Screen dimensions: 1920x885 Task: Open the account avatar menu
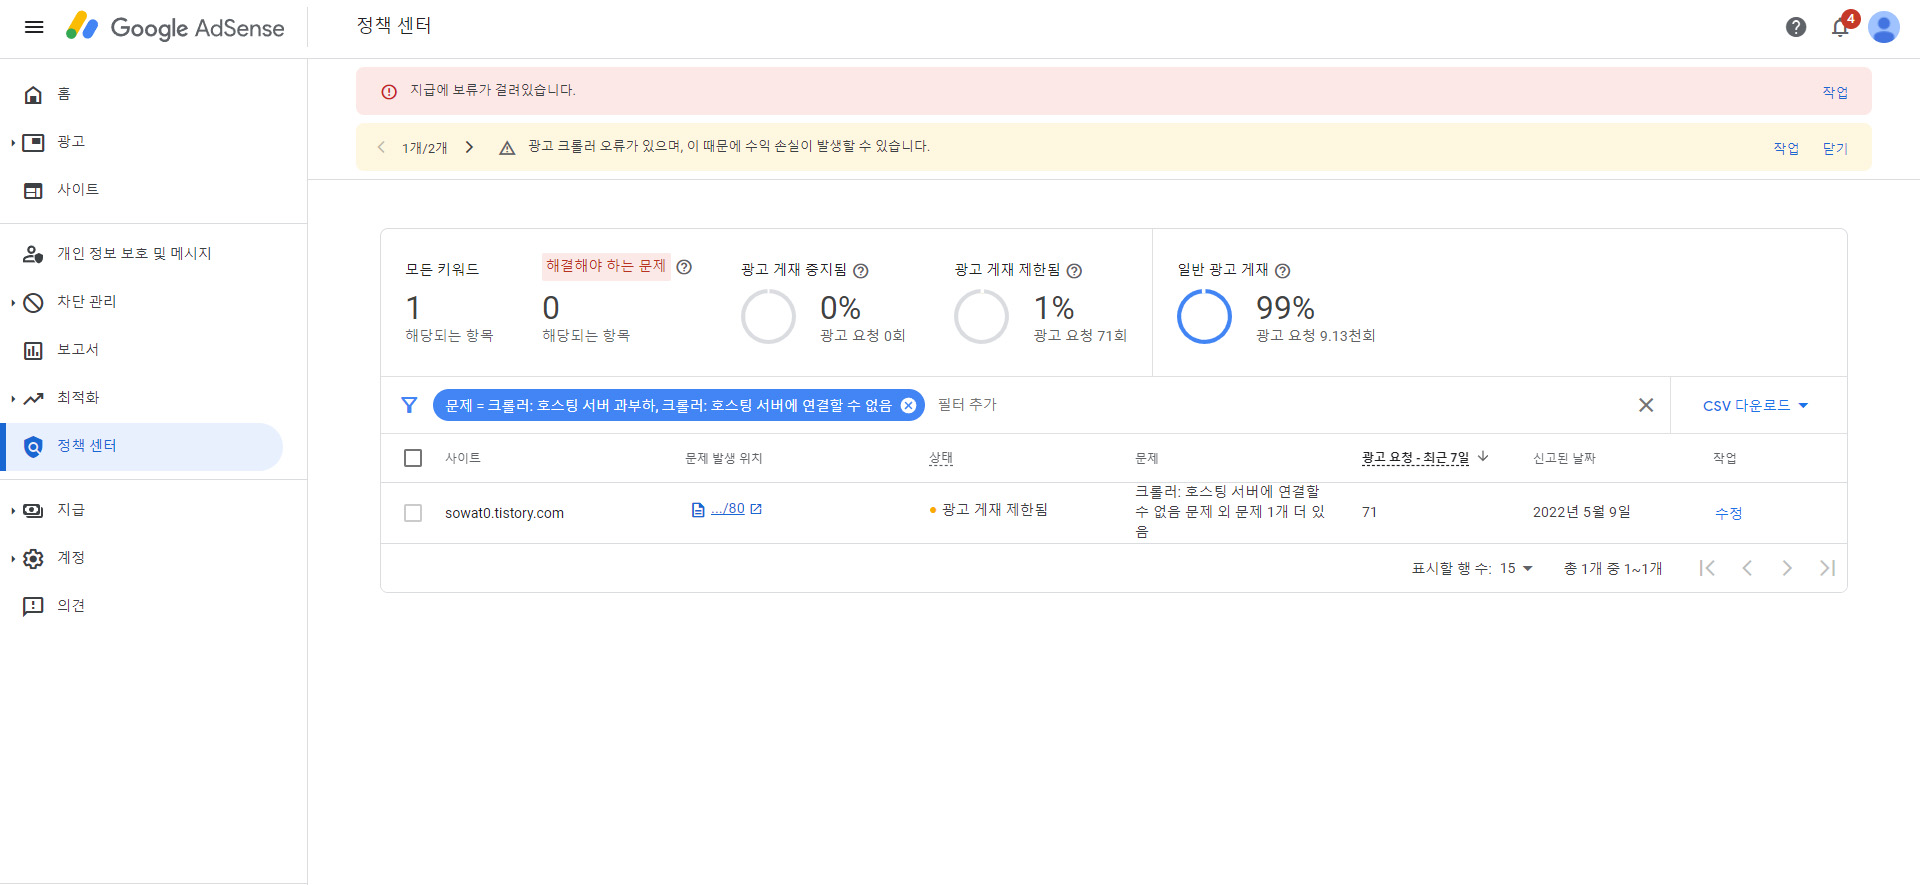1884,27
